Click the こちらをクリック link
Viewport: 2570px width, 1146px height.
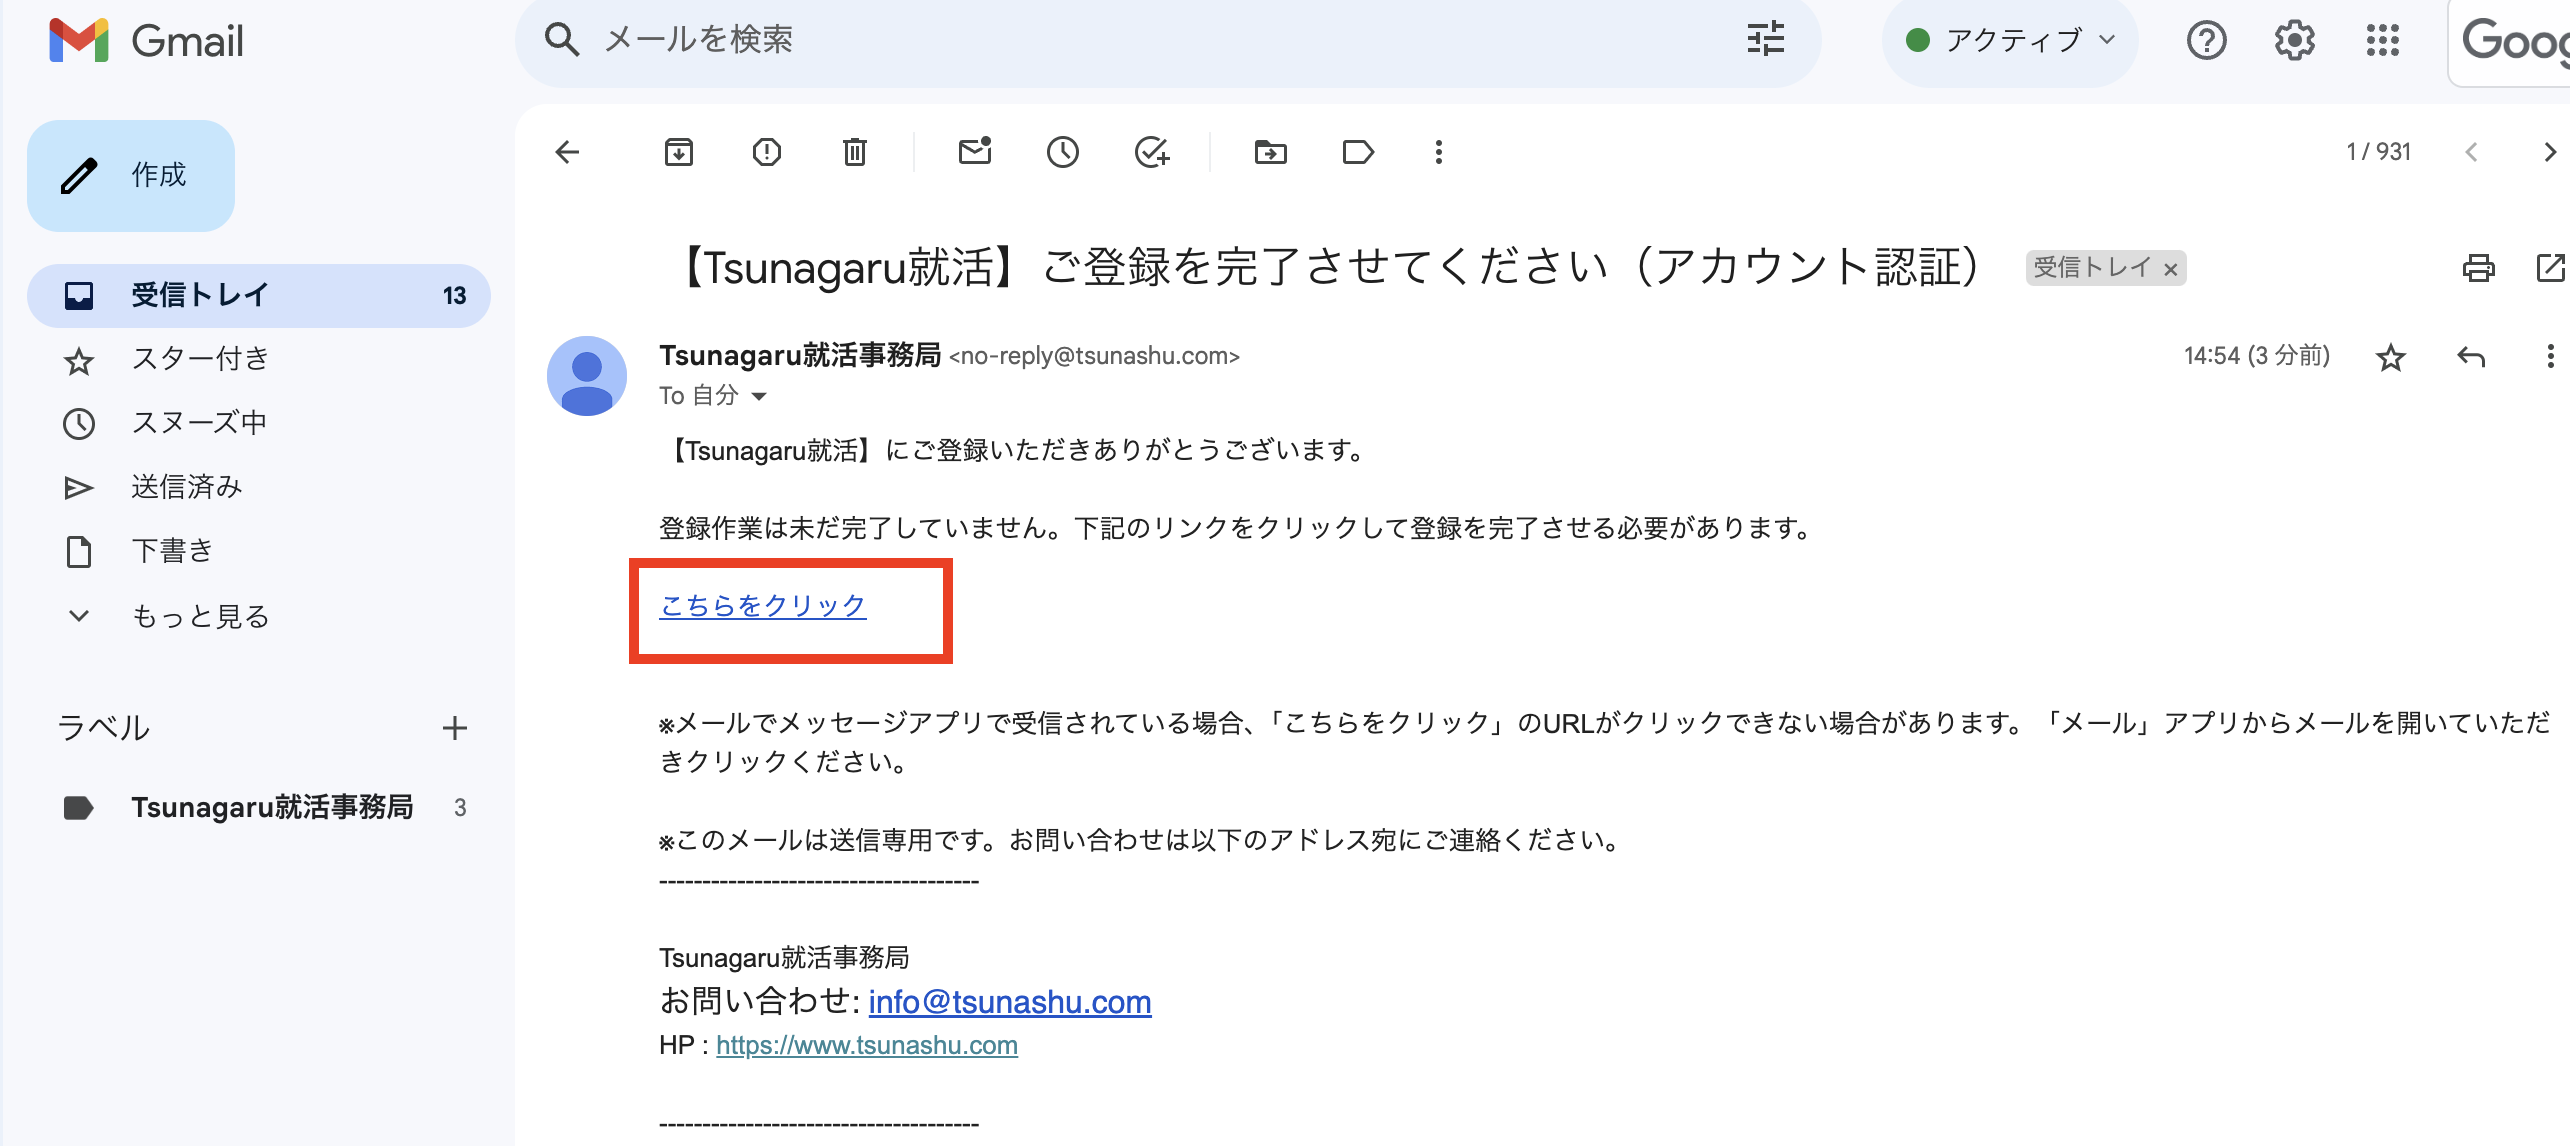pyautogui.click(x=762, y=606)
